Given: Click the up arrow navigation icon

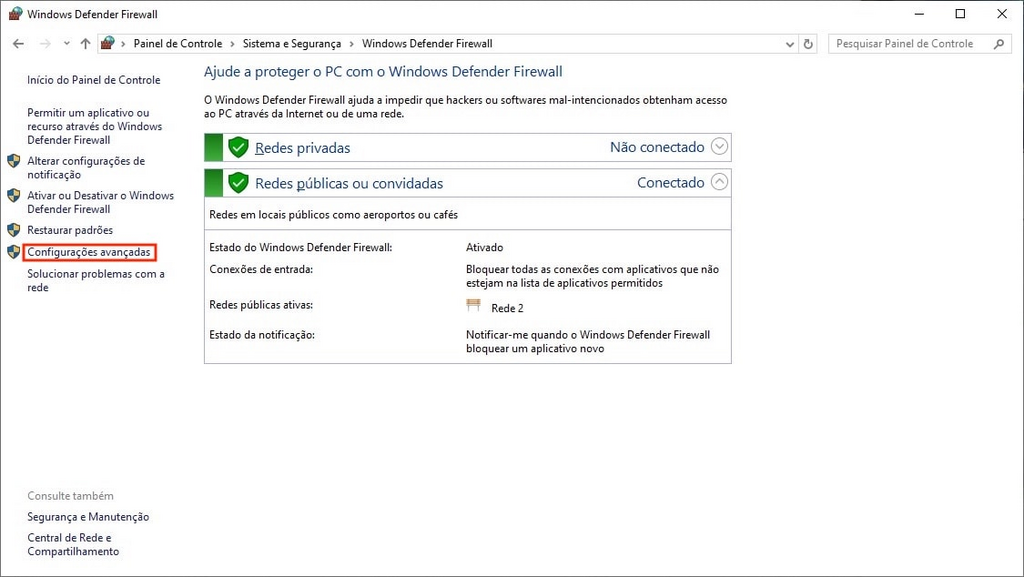Looking at the screenshot, I should click(85, 43).
